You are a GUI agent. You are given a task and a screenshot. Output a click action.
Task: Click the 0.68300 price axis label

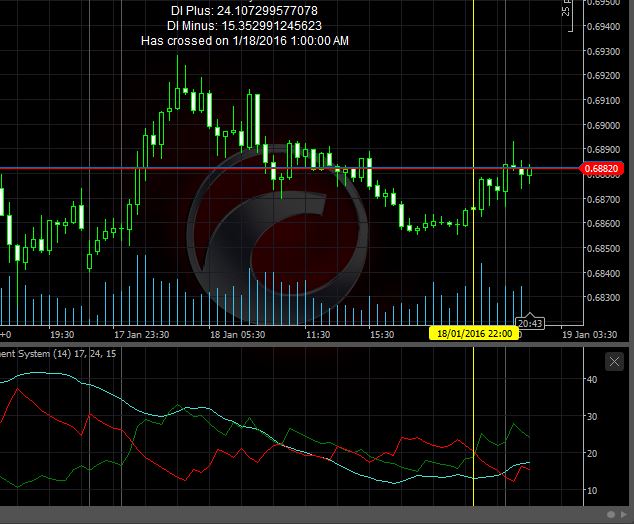pyautogui.click(x=603, y=298)
